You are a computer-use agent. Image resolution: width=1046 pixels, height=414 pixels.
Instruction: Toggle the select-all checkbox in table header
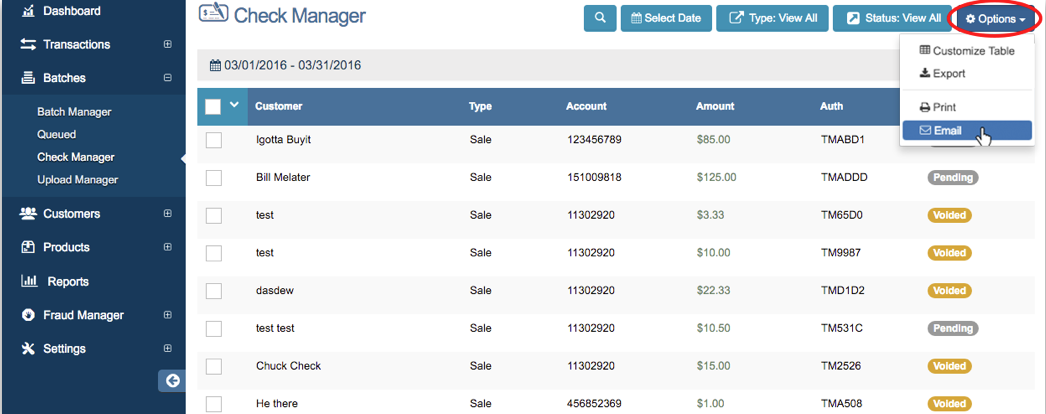(x=213, y=106)
